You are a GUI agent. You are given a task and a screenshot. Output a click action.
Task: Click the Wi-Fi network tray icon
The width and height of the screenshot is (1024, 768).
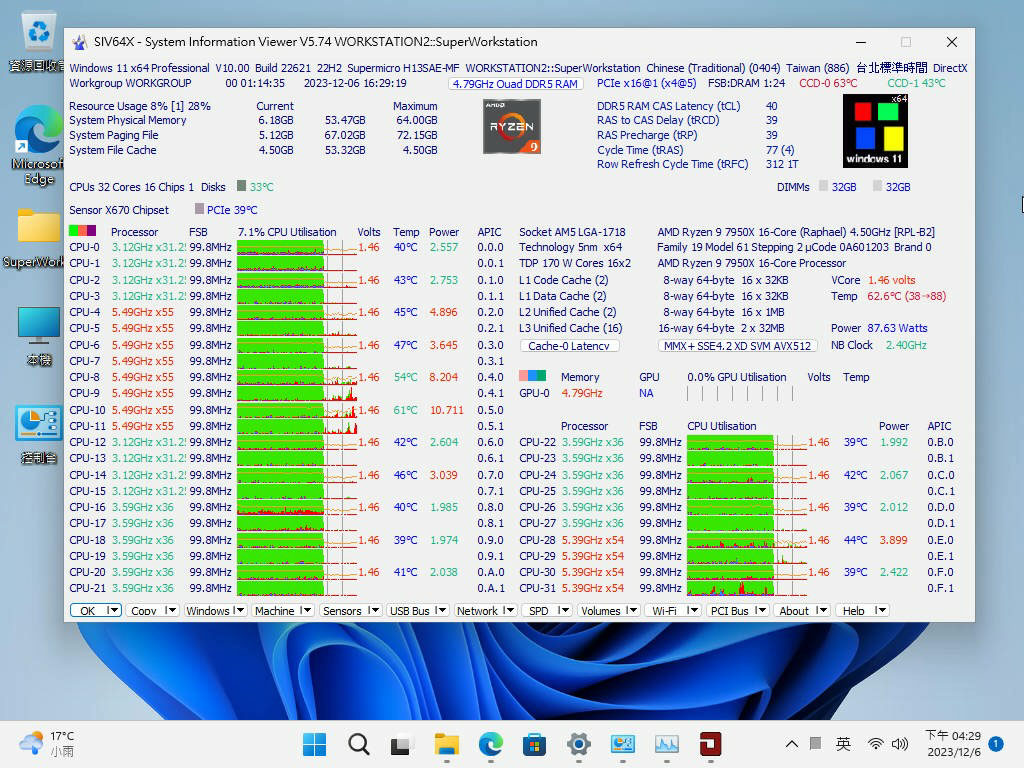tap(876, 744)
